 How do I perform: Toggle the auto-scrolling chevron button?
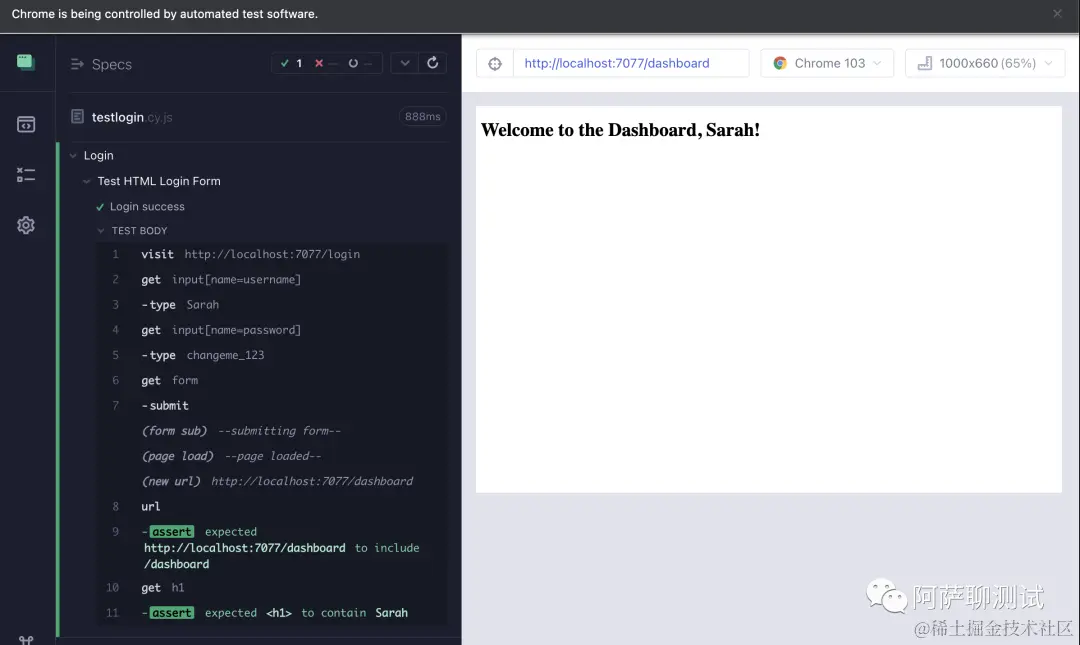point(405,63)
